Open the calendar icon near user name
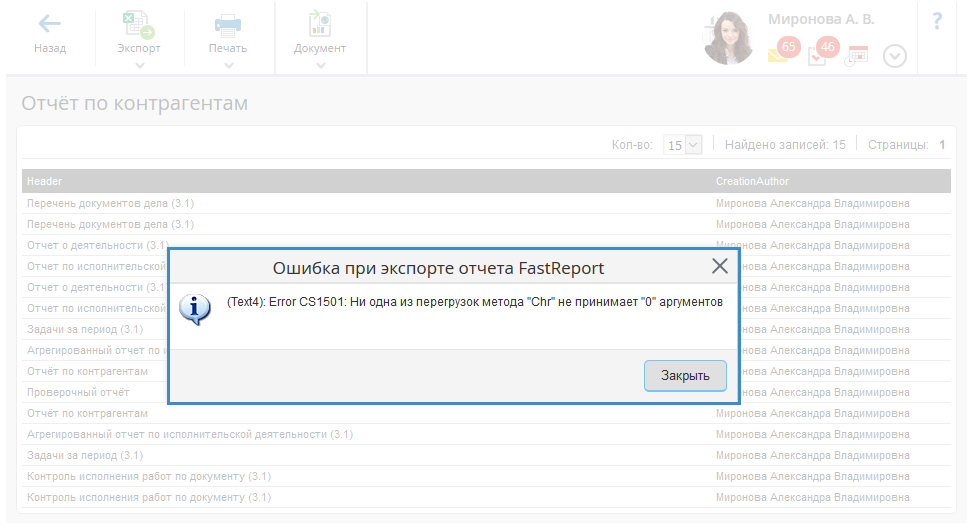 pyautogui.click(x=857, y=56)
